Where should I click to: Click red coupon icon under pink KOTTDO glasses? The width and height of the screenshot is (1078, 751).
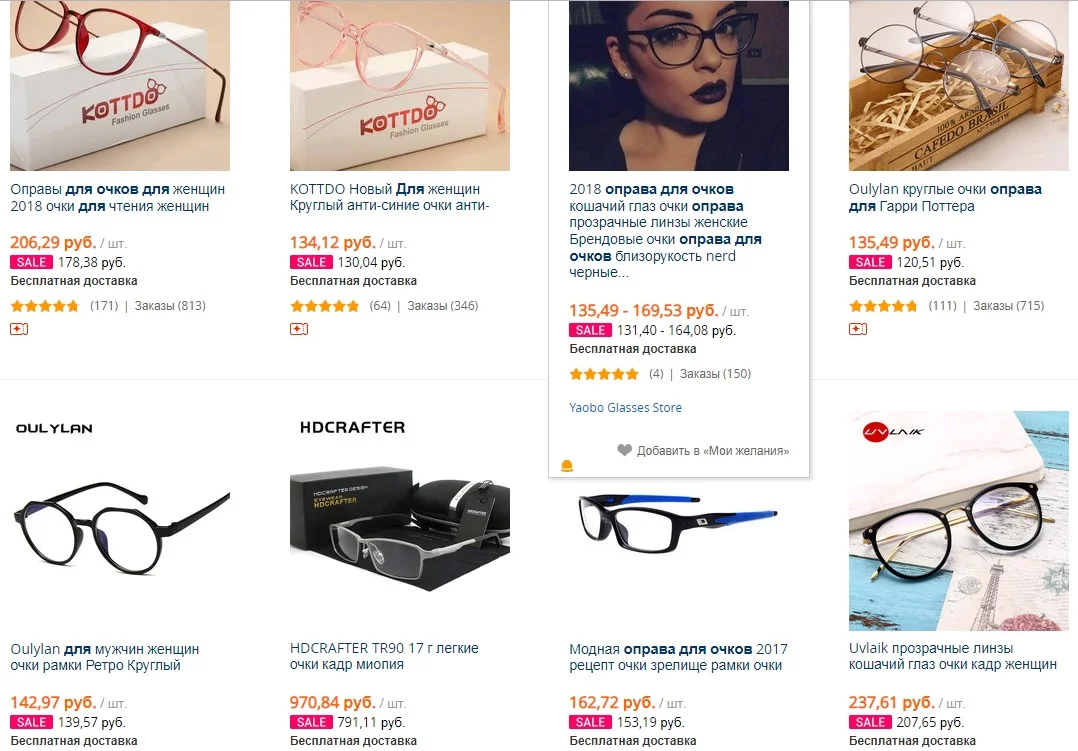point(299,328)
